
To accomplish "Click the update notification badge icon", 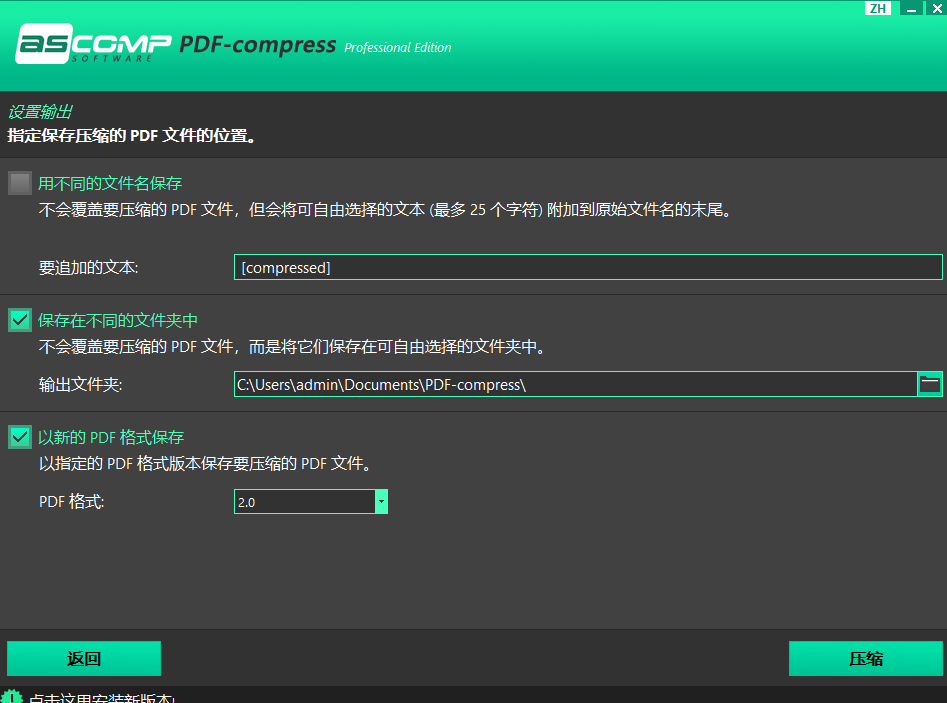I will click(12, 696).
